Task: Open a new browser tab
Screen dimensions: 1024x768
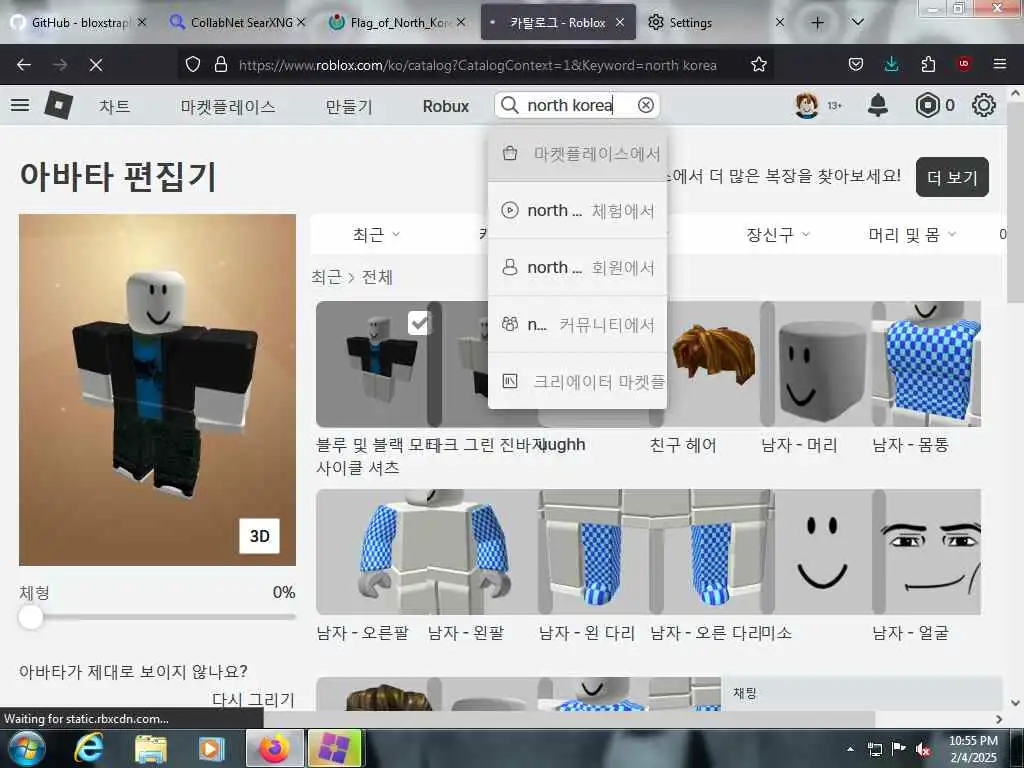Action: 817,23
